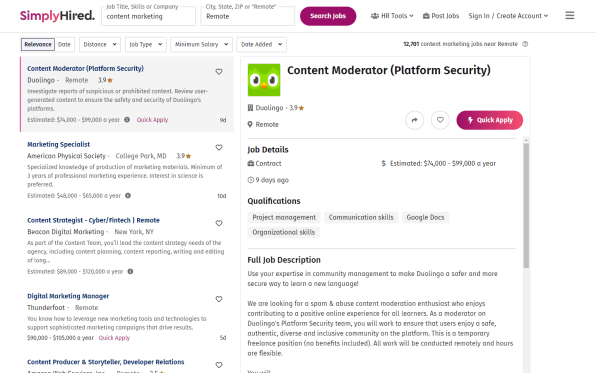Save the Marketing Specialist job with heart
This screenshot has height=373, width=596.
[x=219, y=147]
